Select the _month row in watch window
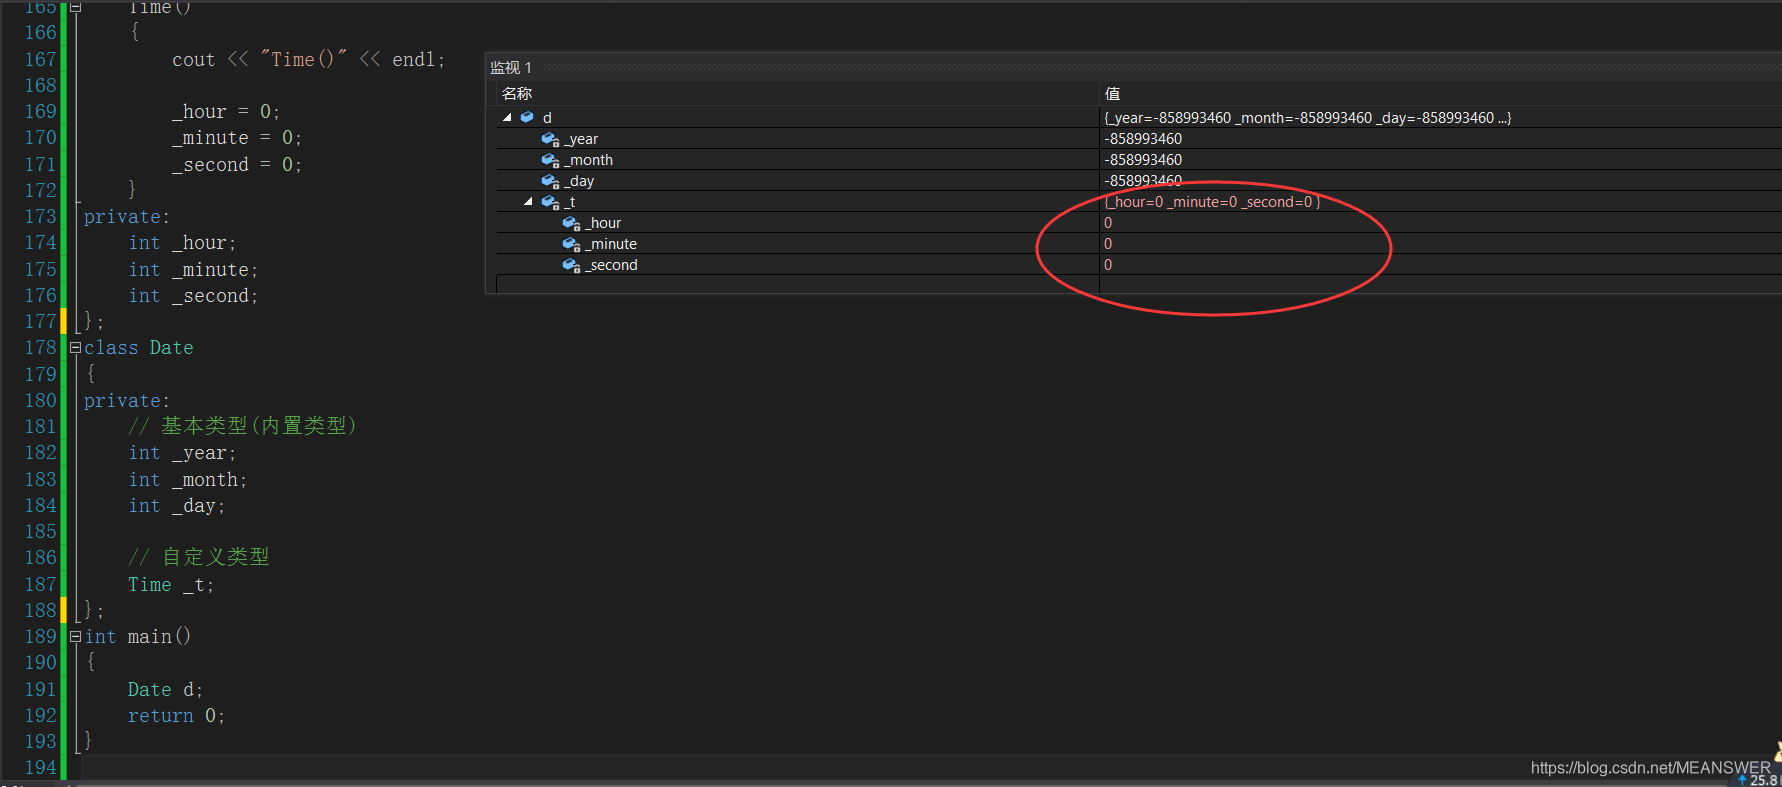 [1139, 160]
